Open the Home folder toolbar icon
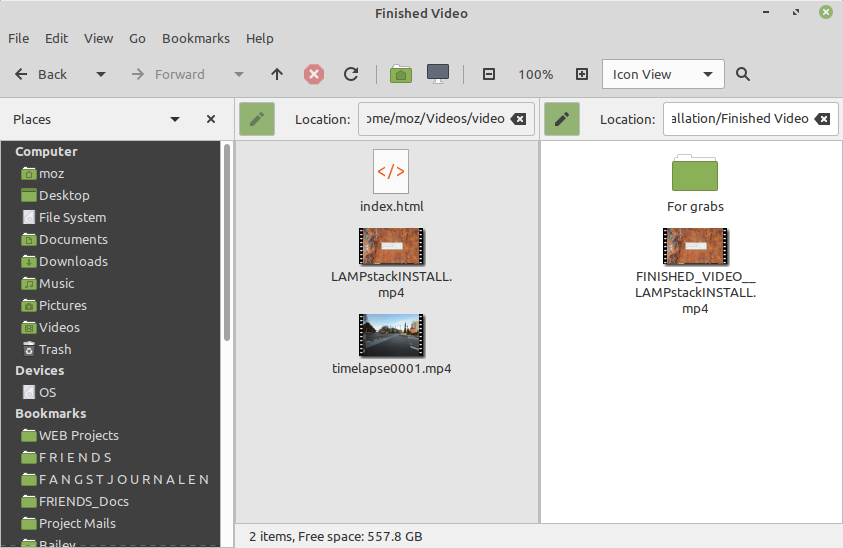The width and height of the screenshot is (843, 548). point(401,74)
